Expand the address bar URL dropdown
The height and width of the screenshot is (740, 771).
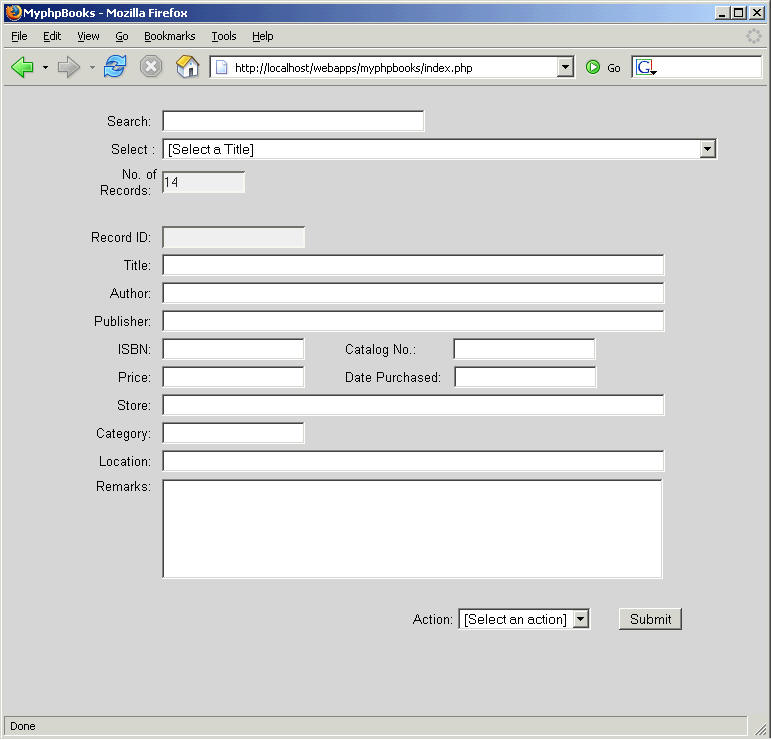(565, 67)
